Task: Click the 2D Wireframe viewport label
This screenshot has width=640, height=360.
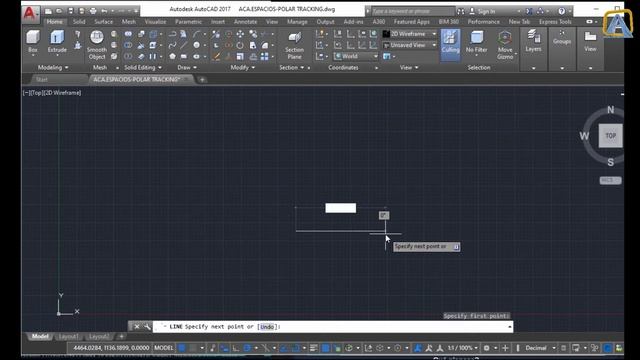Action: coord(62,93)
